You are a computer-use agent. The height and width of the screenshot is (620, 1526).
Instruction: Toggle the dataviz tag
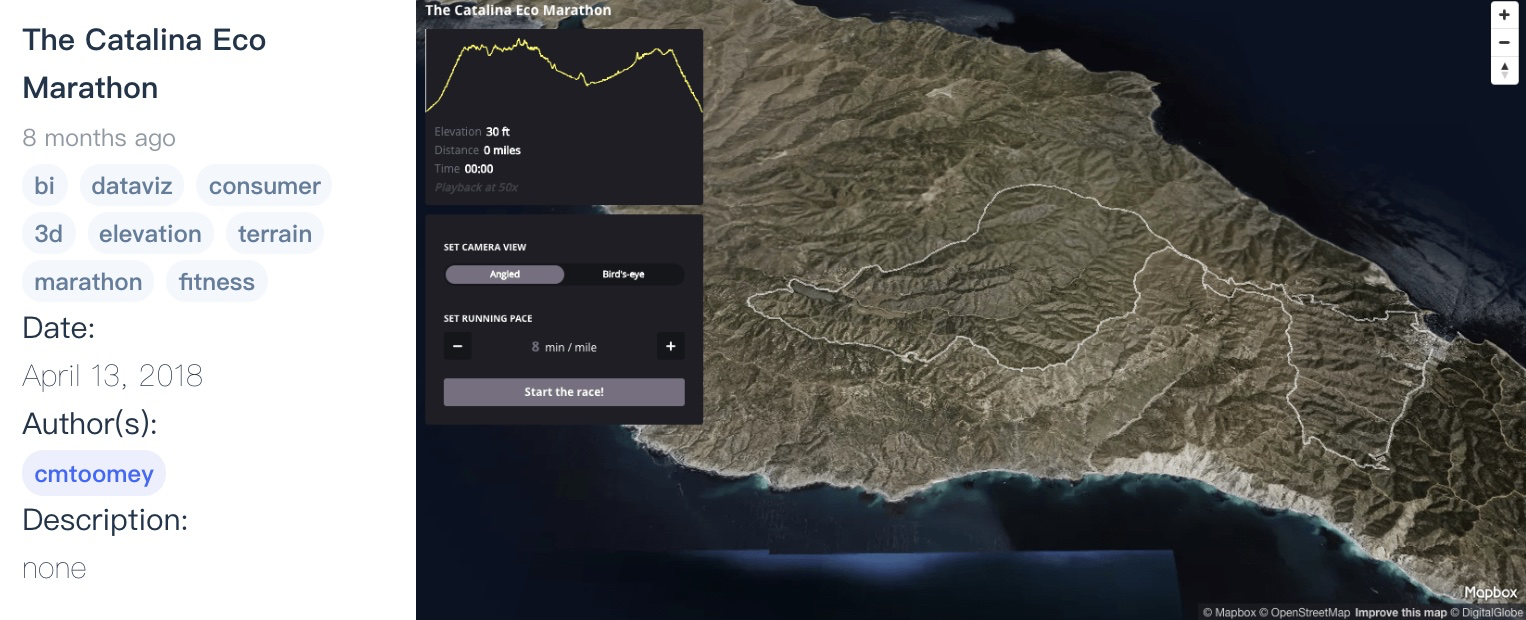131,185
